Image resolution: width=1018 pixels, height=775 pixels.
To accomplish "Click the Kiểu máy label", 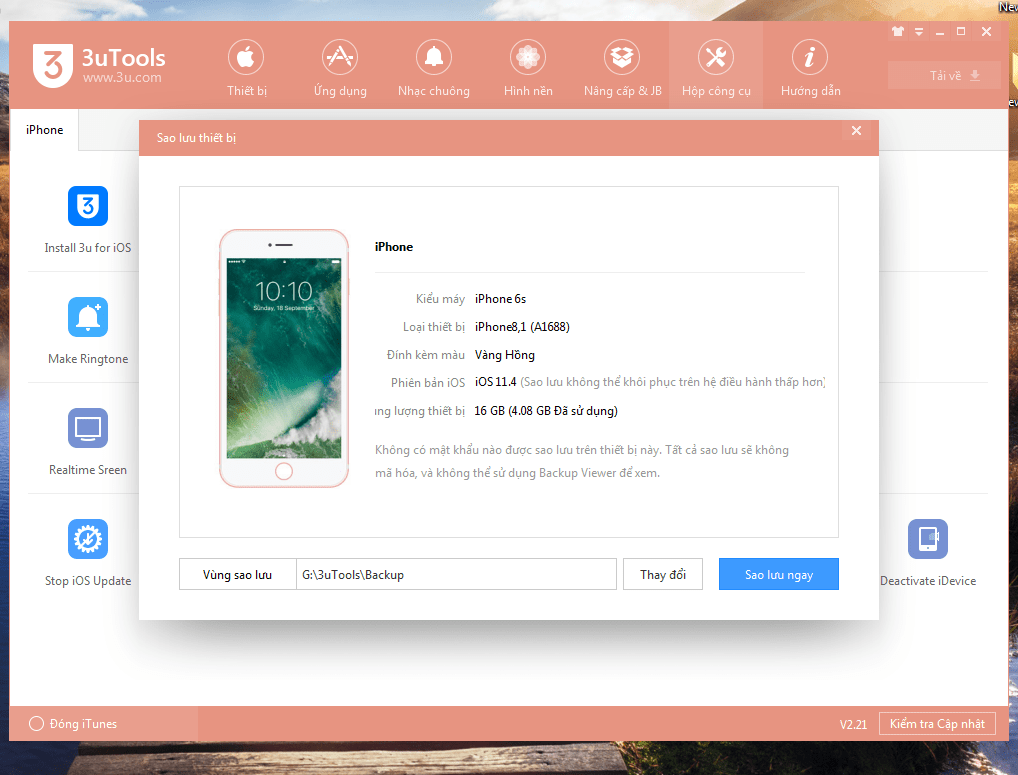I will (x=440, y=299).
